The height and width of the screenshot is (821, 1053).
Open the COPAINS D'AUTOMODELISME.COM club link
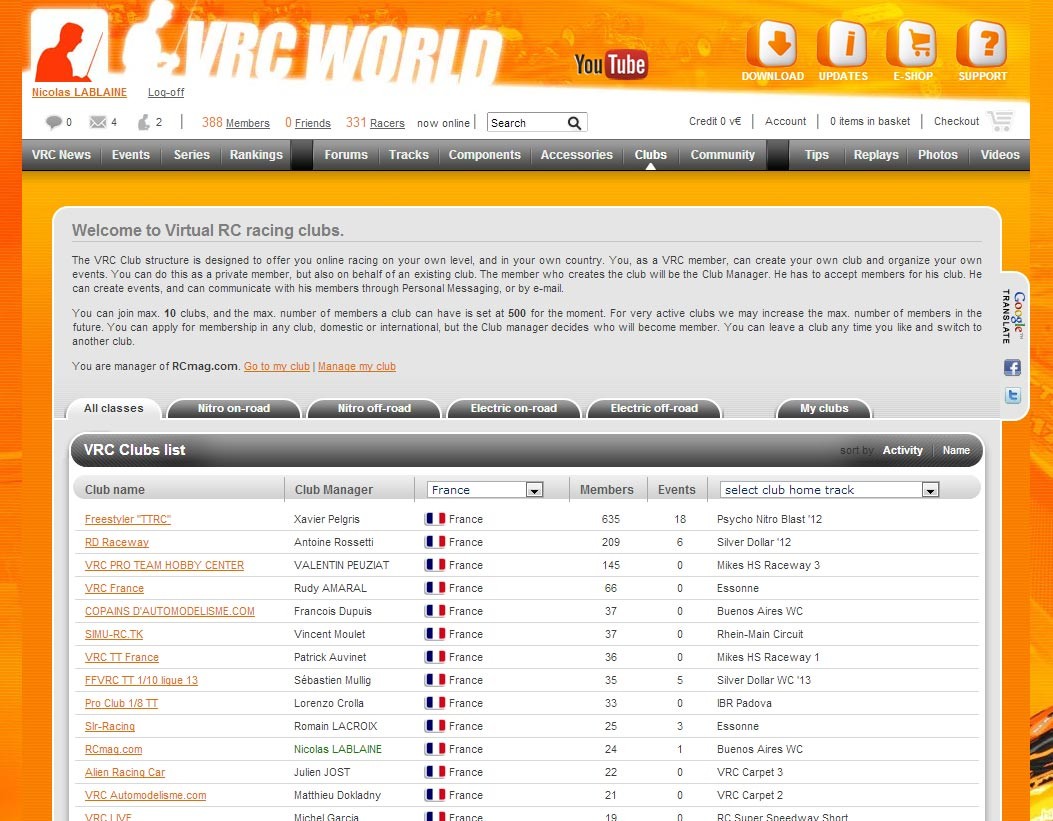click(170, 612)
